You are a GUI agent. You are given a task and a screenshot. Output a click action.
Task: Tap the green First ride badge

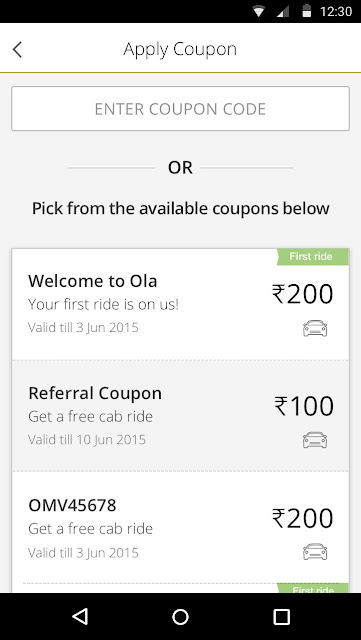tap(312, 257)
